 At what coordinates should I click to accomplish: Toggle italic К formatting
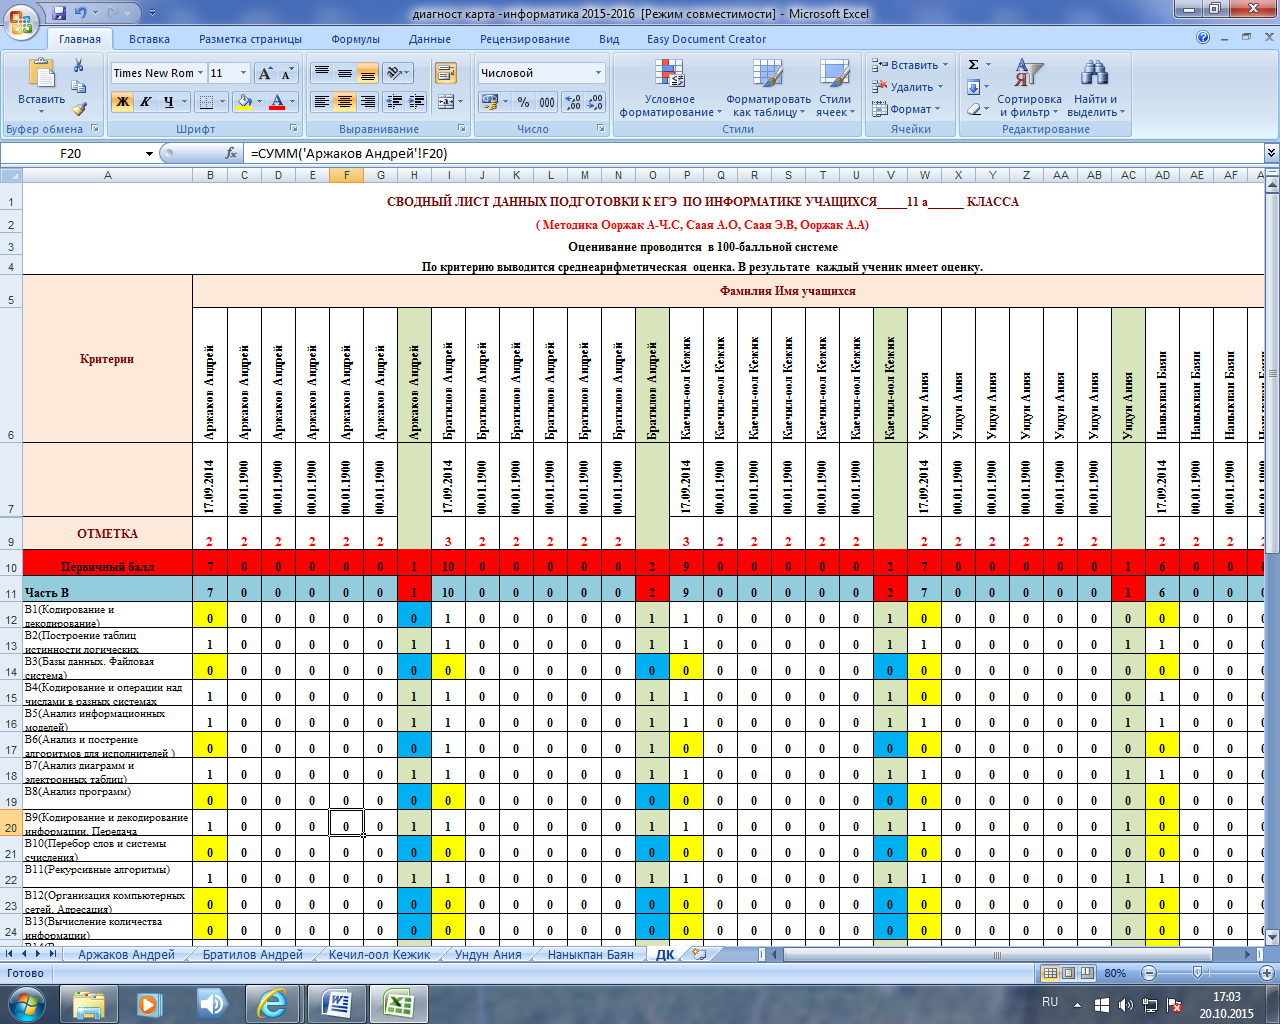pos(145,101)
